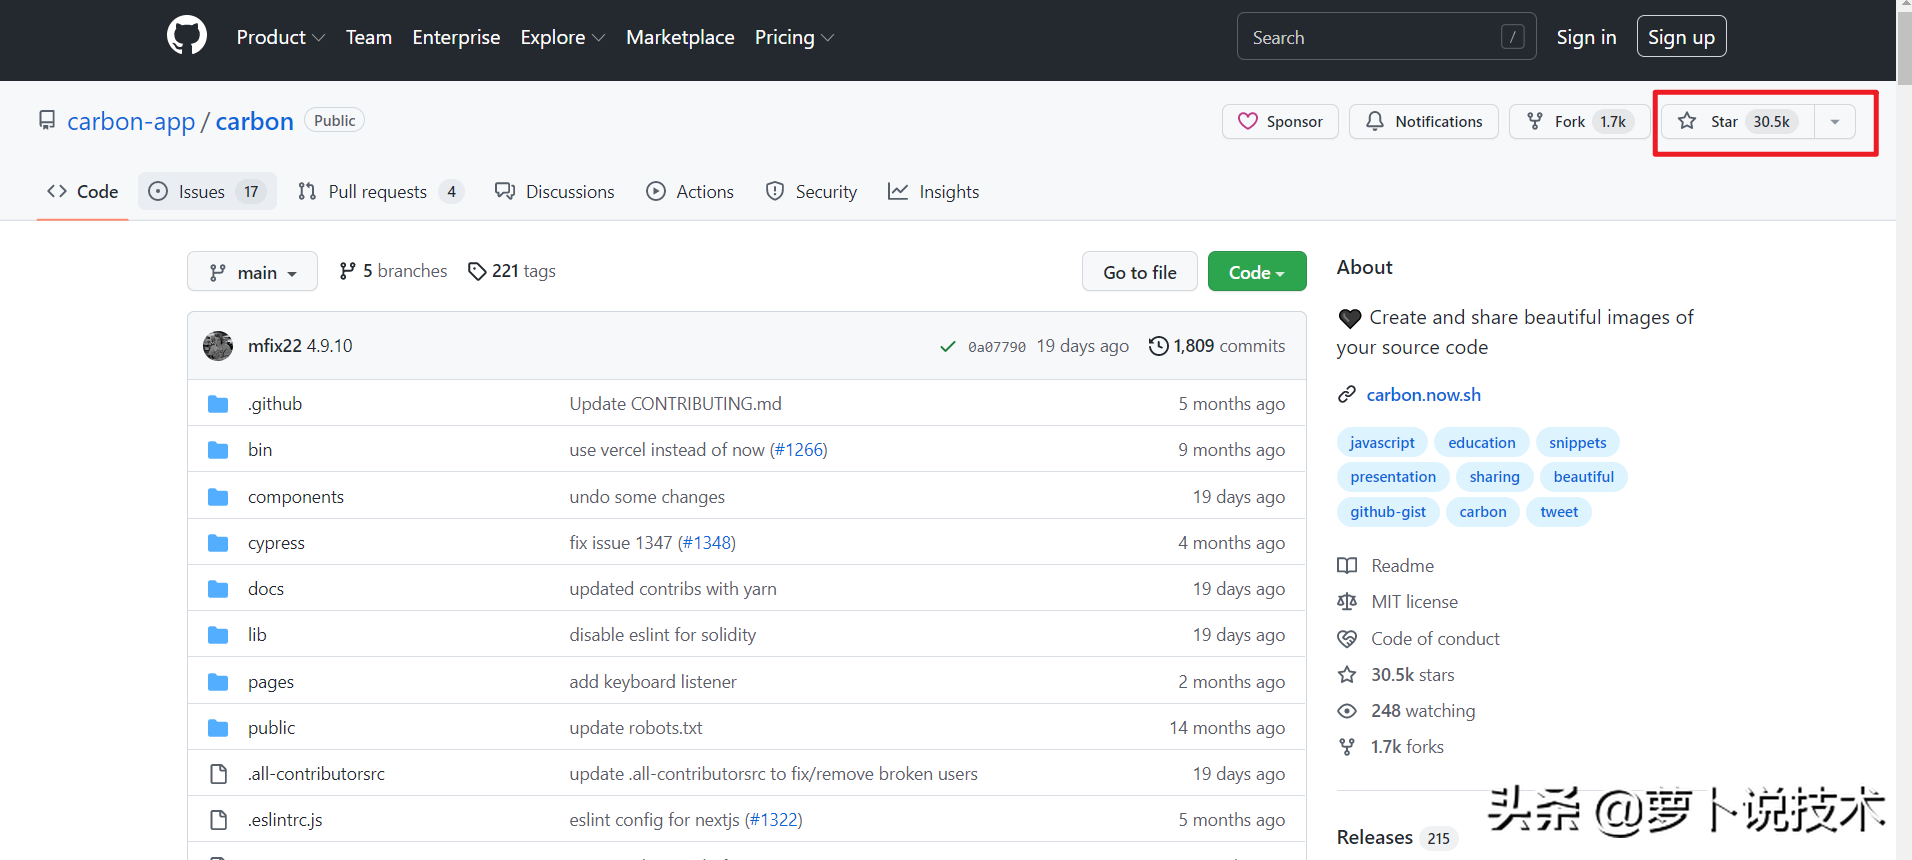This screenshot has width=1912, height=860.
Task: Click the Code of conduct heart icon
Action: (x=1347, y=639)
